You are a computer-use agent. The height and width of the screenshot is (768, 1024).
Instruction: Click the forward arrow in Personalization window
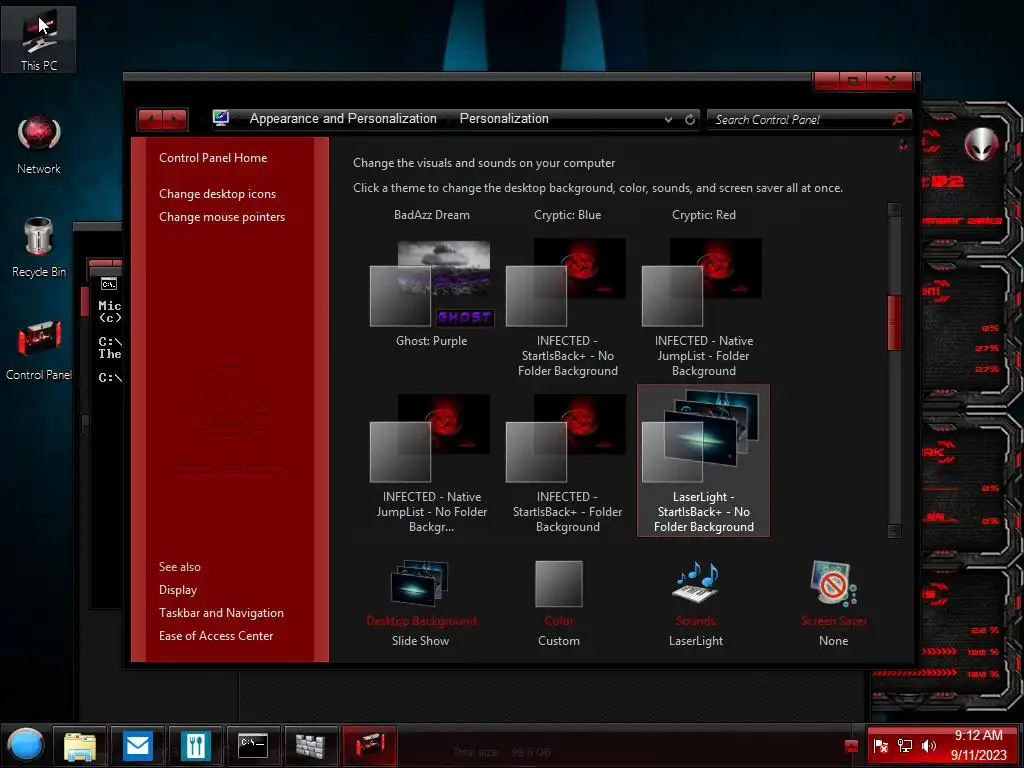(175, 119)
